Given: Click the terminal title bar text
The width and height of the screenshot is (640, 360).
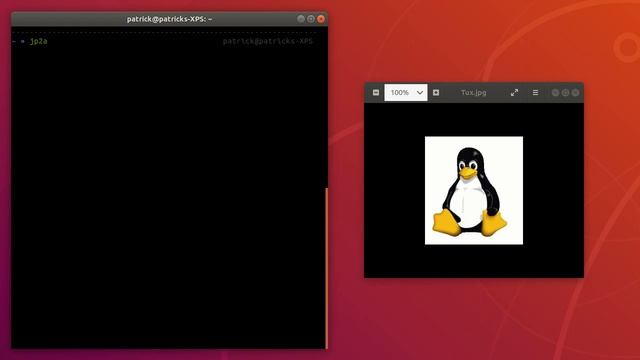Looking at the screenshot, I should click(169, 19).
